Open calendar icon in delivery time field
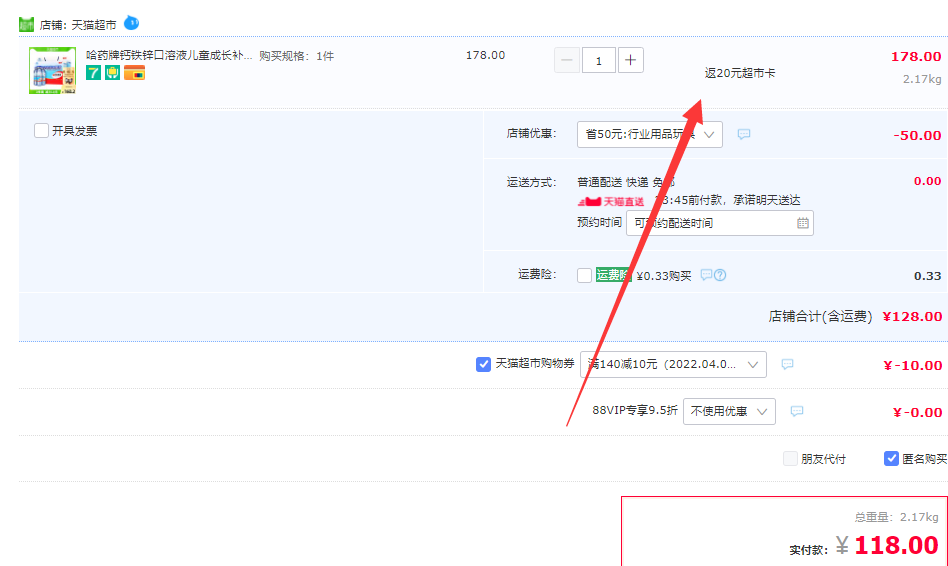This screenshot has height=566, width=948. pos(802,223)
